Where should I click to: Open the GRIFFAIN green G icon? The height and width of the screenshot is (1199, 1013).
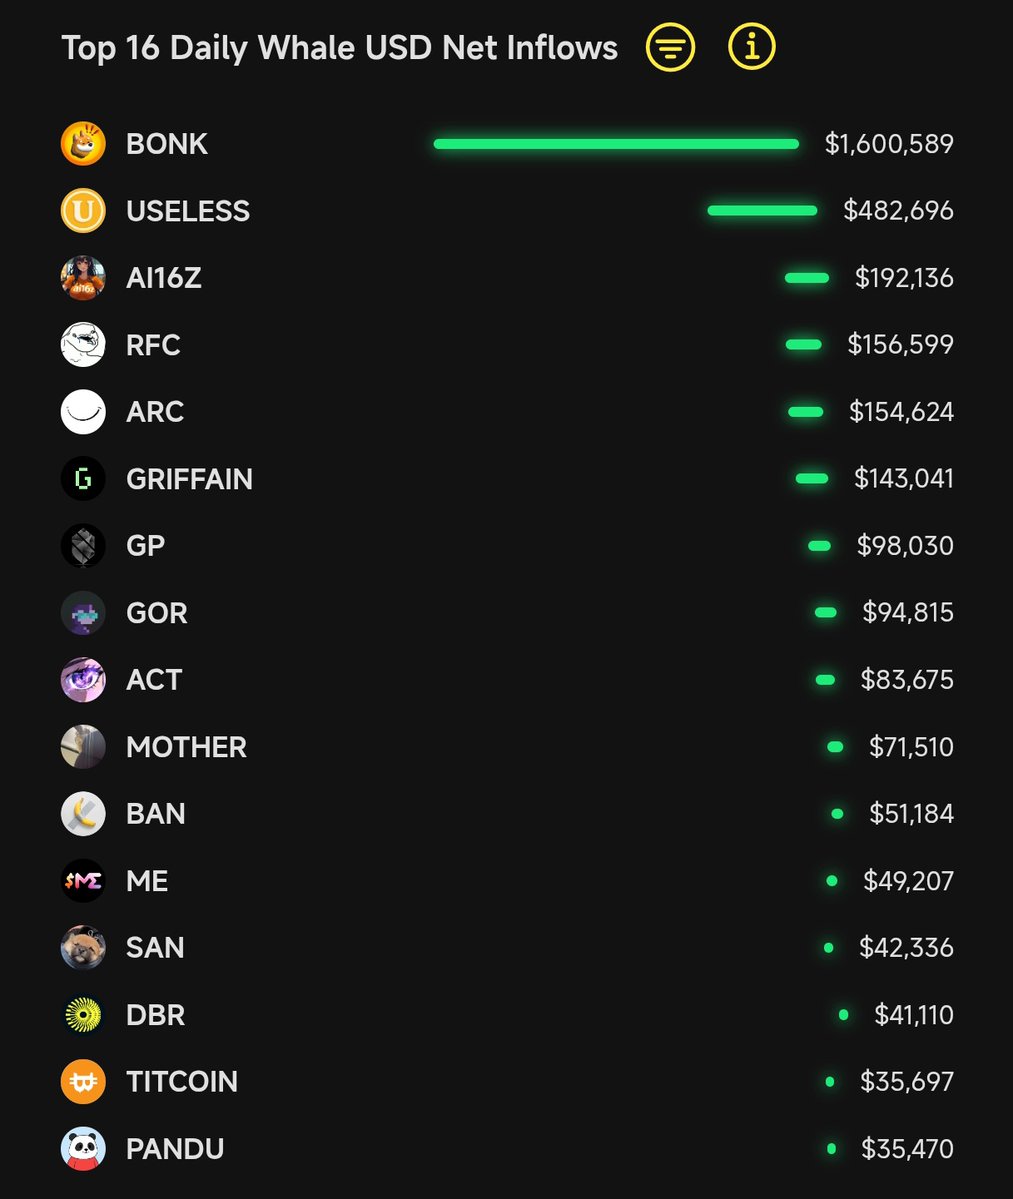pyautogui.click(x=83, y=479)
